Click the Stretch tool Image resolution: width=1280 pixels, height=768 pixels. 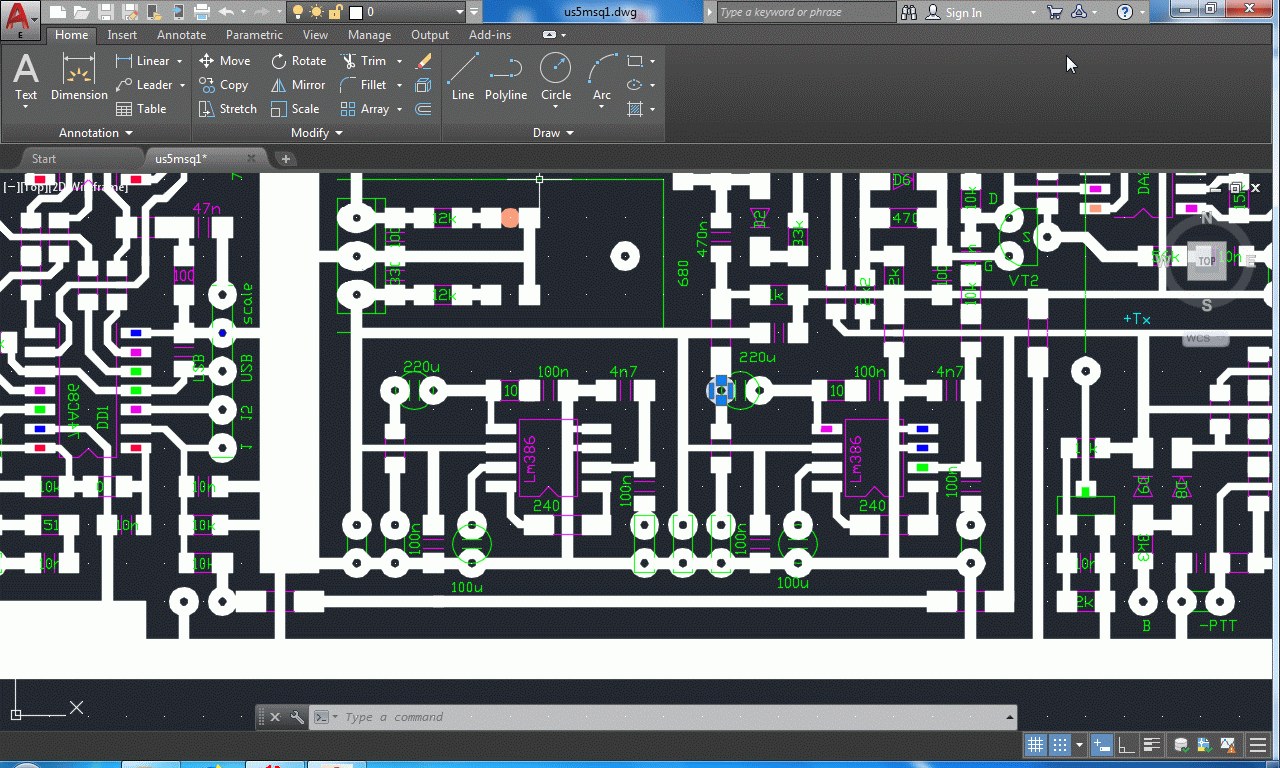(227, 109)
